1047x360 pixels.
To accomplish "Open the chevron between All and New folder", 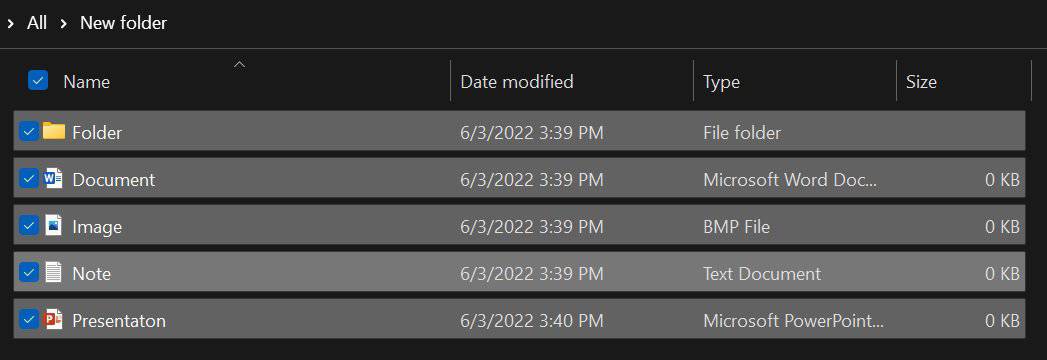I will [63, 23].
